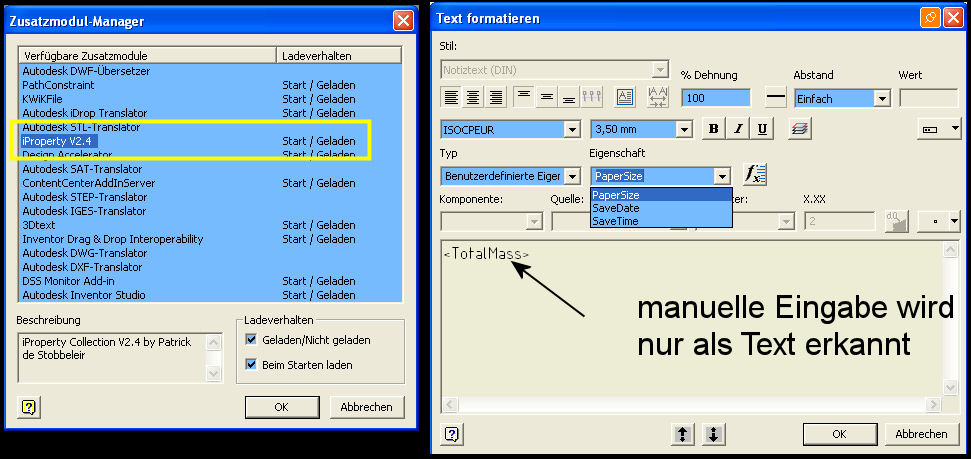971x459 pixels.
Task: Open the small dot dropdown near X.XX
Action: 939,221
